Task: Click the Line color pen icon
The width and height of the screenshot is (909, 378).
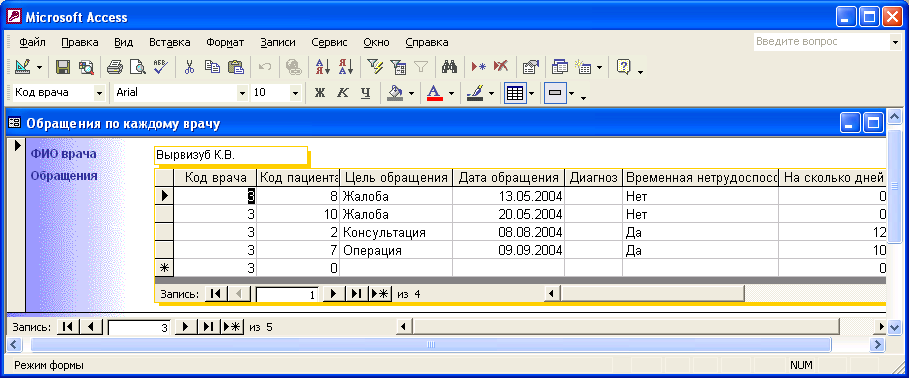Action: click(x=475, y=92)
